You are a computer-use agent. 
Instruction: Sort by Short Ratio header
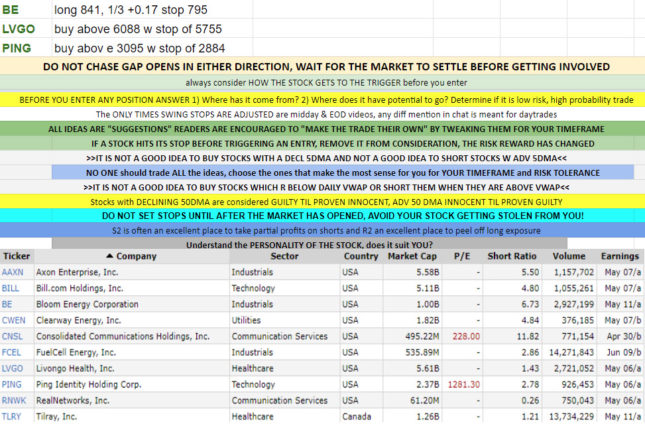pyautogui.click(x=512, y=256)
